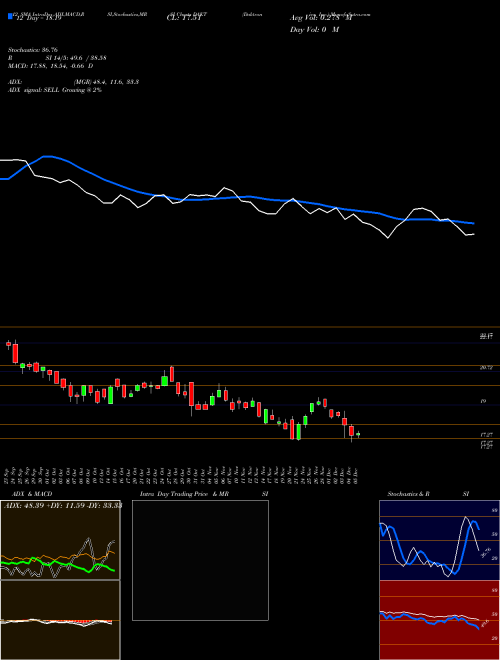Click the MACD histogram panel below ADX
500x660 pixels.
click(x=60, y=620)
